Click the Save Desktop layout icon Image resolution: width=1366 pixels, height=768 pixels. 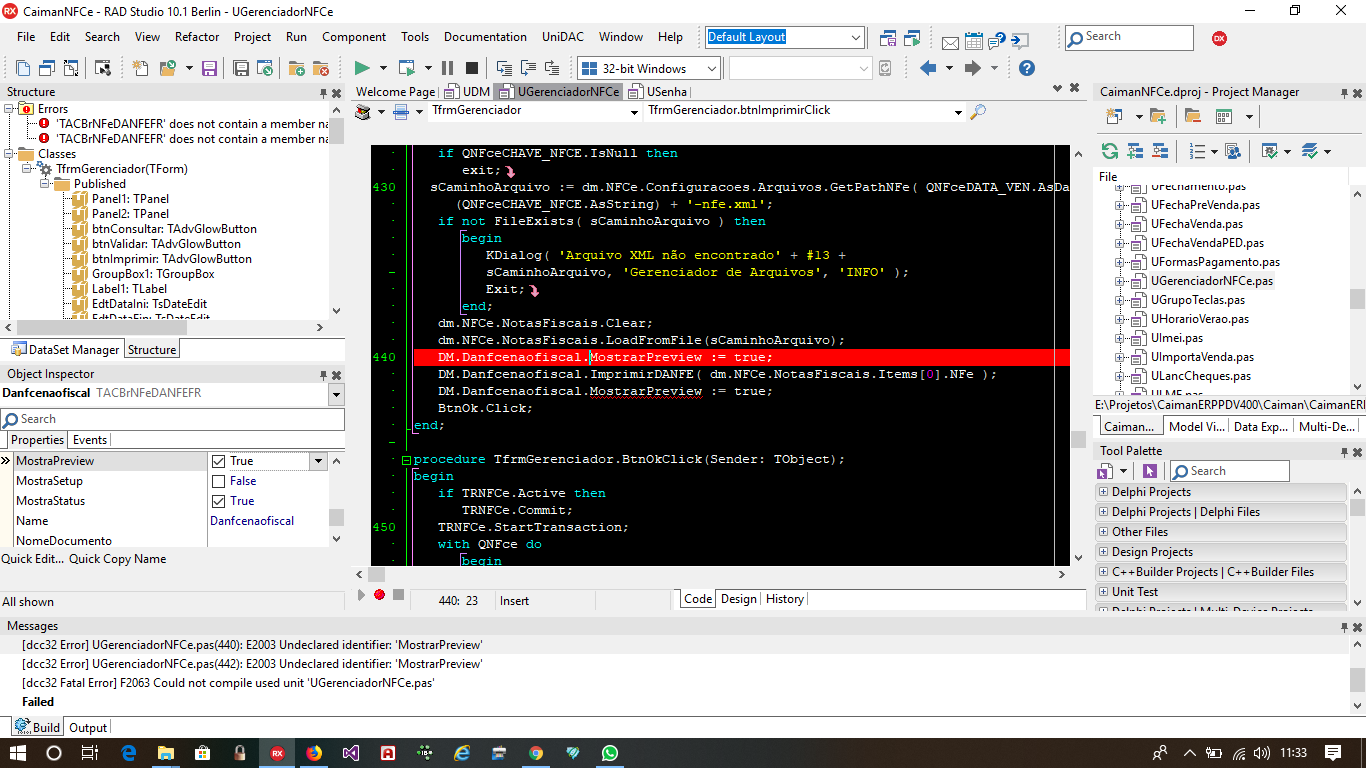pos(888,38)
